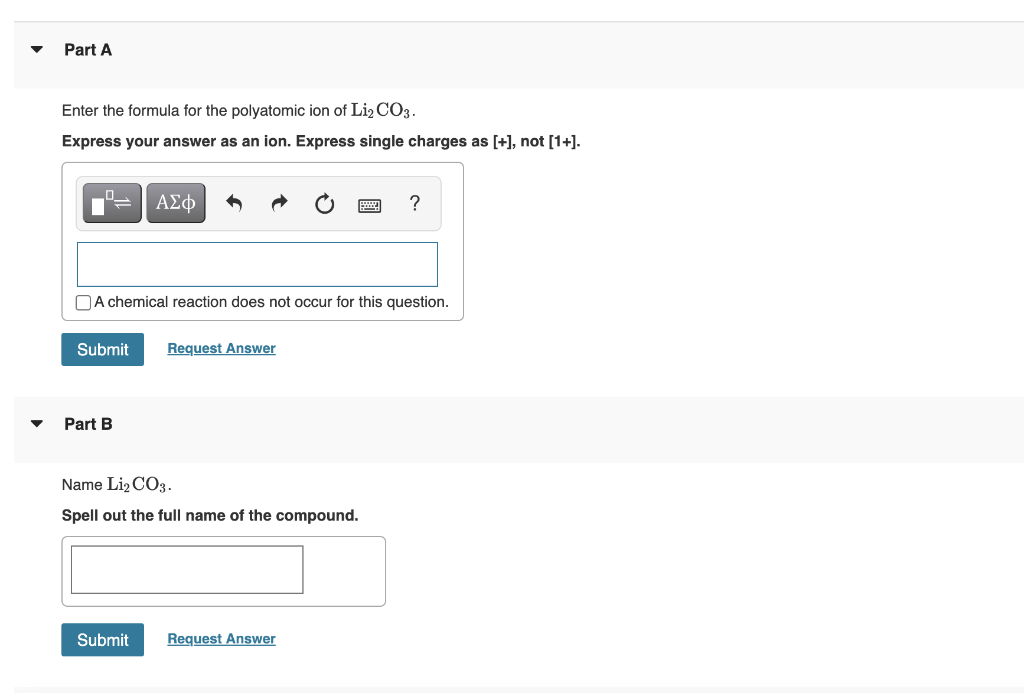1024x693 pixels.
Task: Collapse the Part B section triangle
Action: tap(36, 423)
